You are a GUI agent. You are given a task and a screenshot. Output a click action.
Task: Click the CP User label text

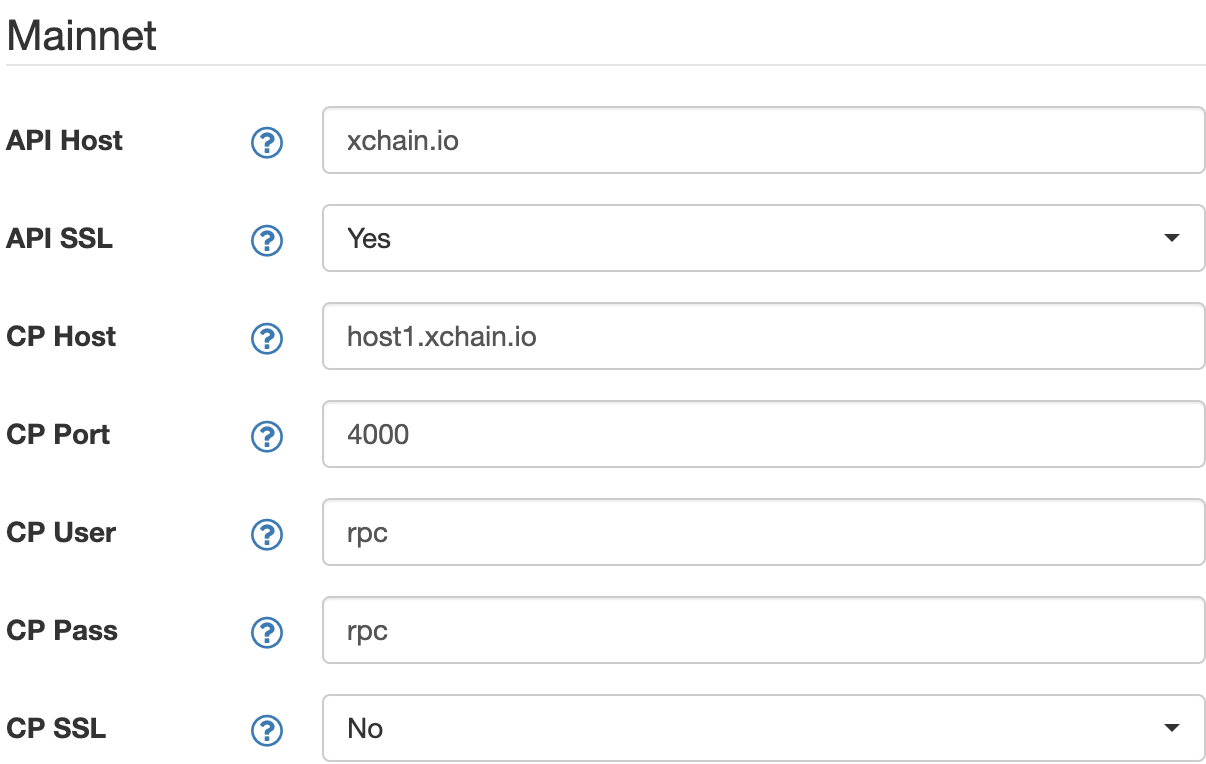[x=61, y=533]
